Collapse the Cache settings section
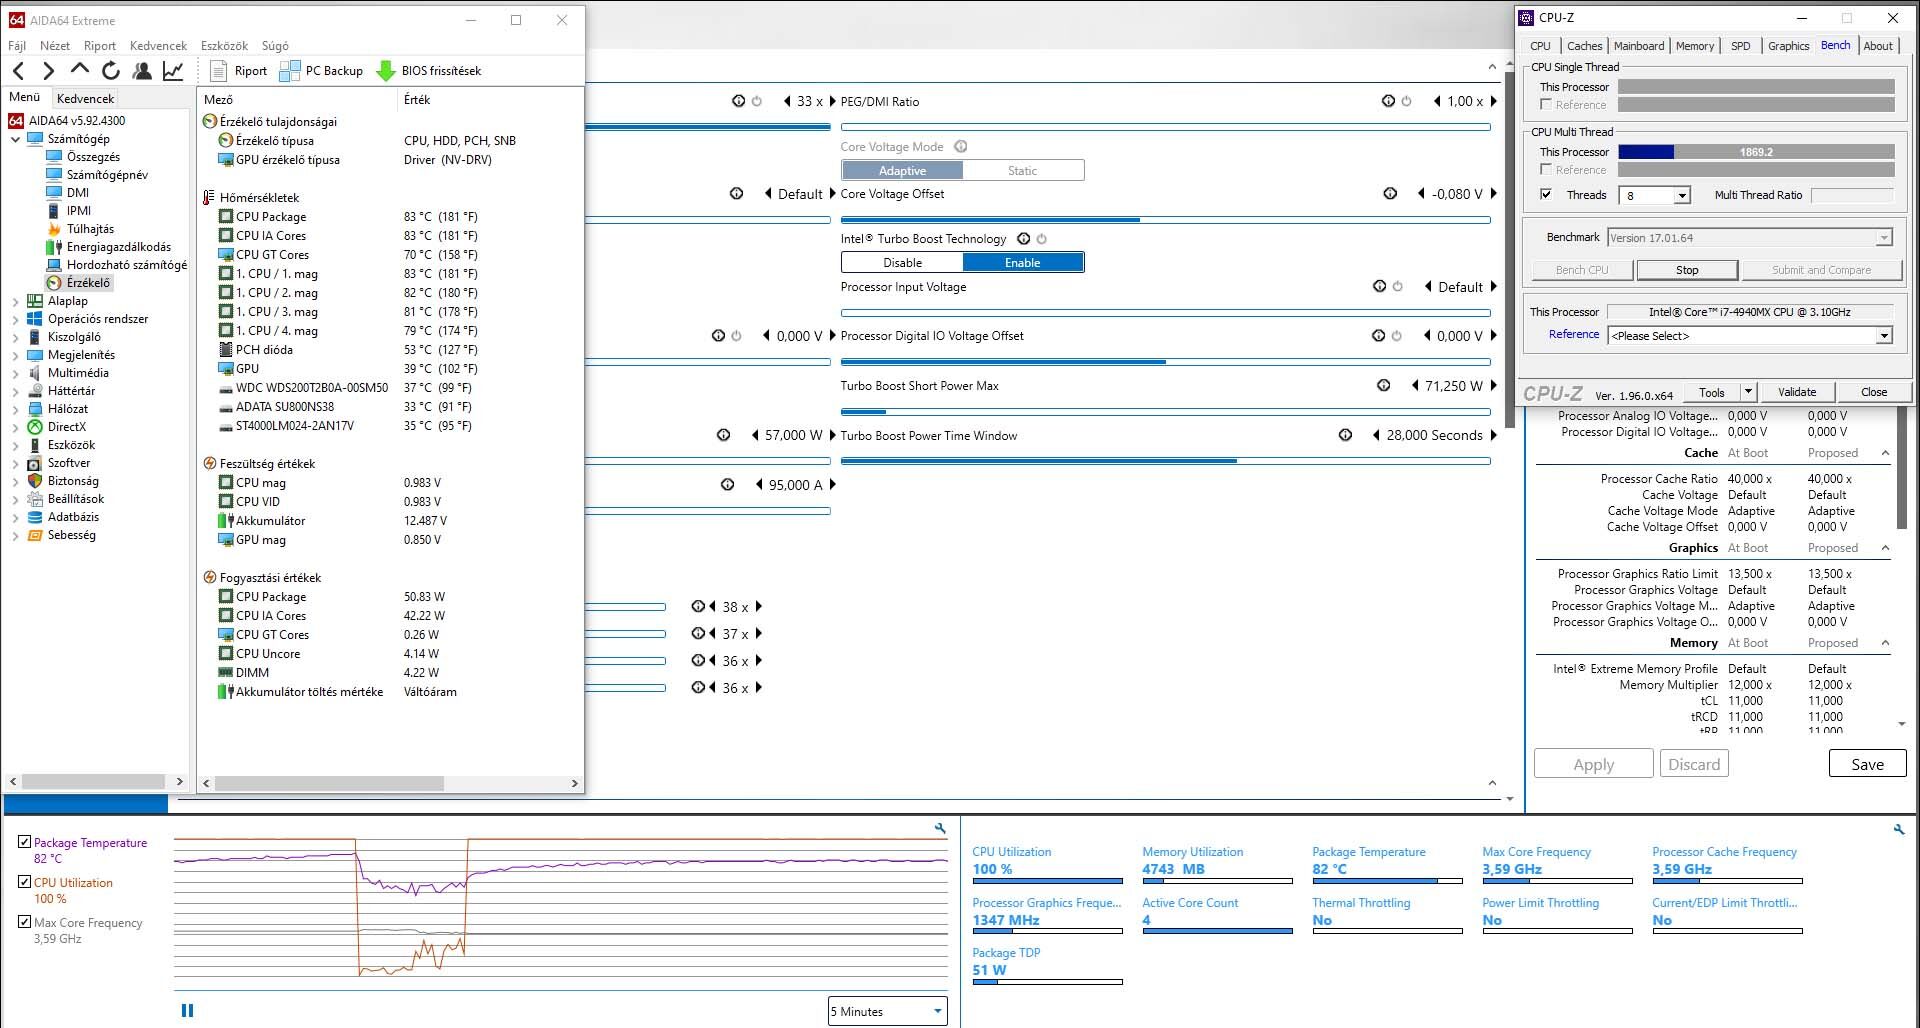 point(1885,453)
